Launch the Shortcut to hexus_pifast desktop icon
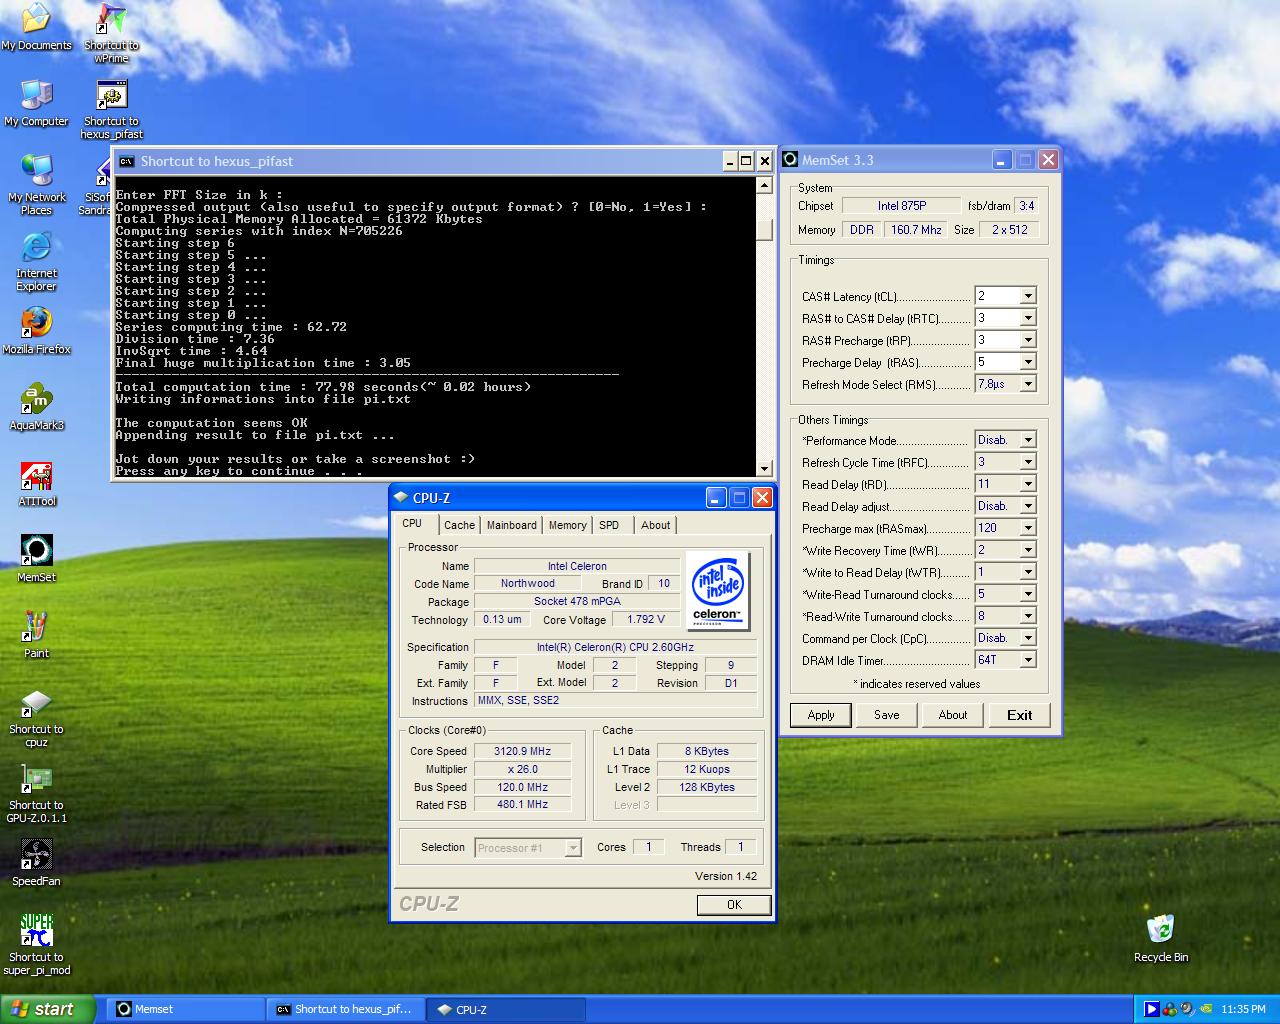The height and width of the screenshot is (1024, 1280). 111,109
